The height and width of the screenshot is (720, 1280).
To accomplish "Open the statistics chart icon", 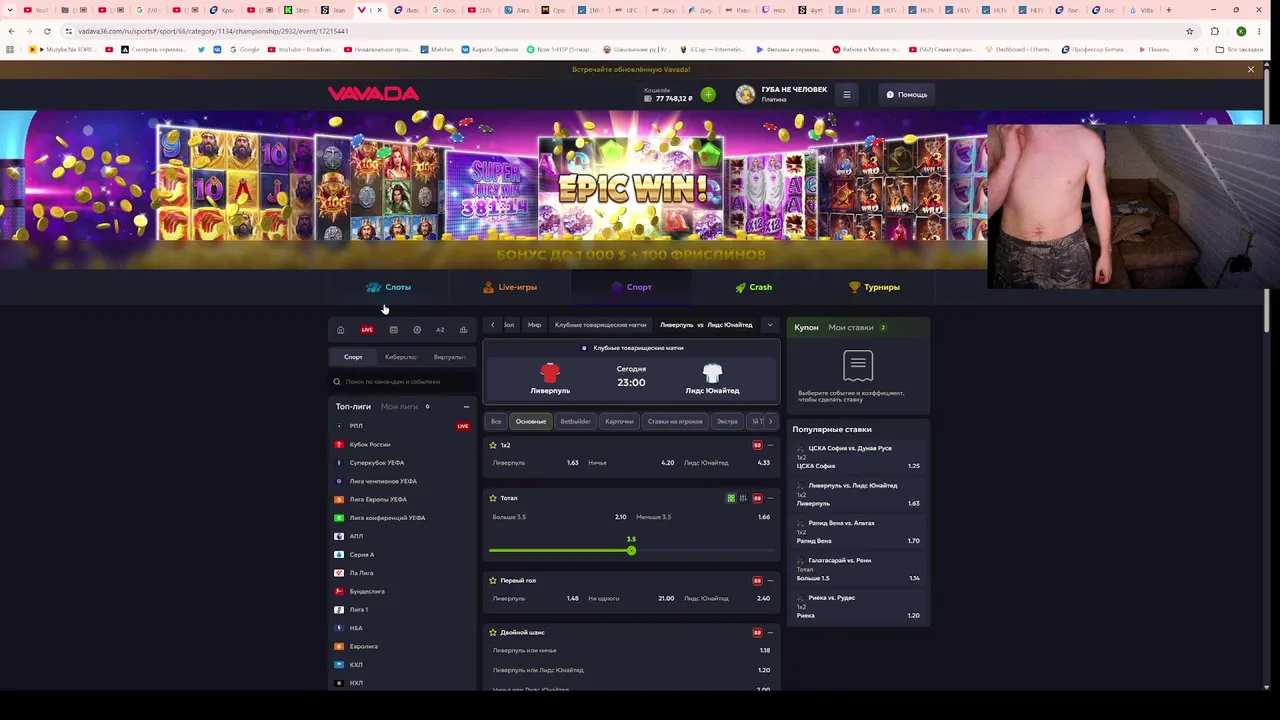I will click(x=463, y=330).
